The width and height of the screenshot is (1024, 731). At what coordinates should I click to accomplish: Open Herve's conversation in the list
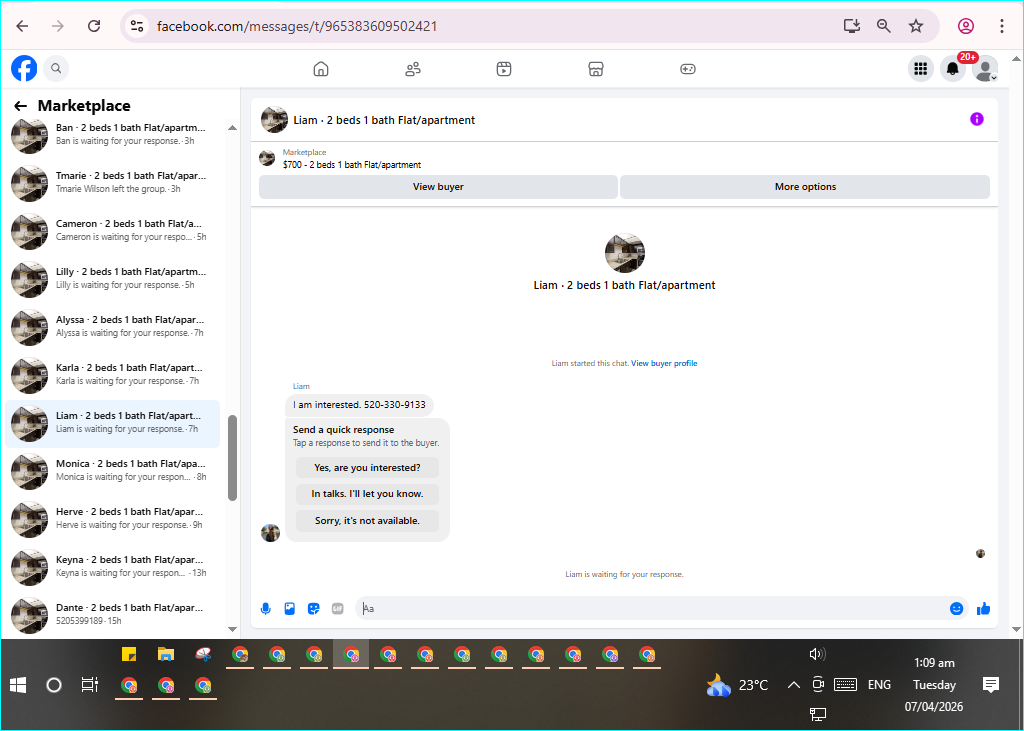point(112,519)
